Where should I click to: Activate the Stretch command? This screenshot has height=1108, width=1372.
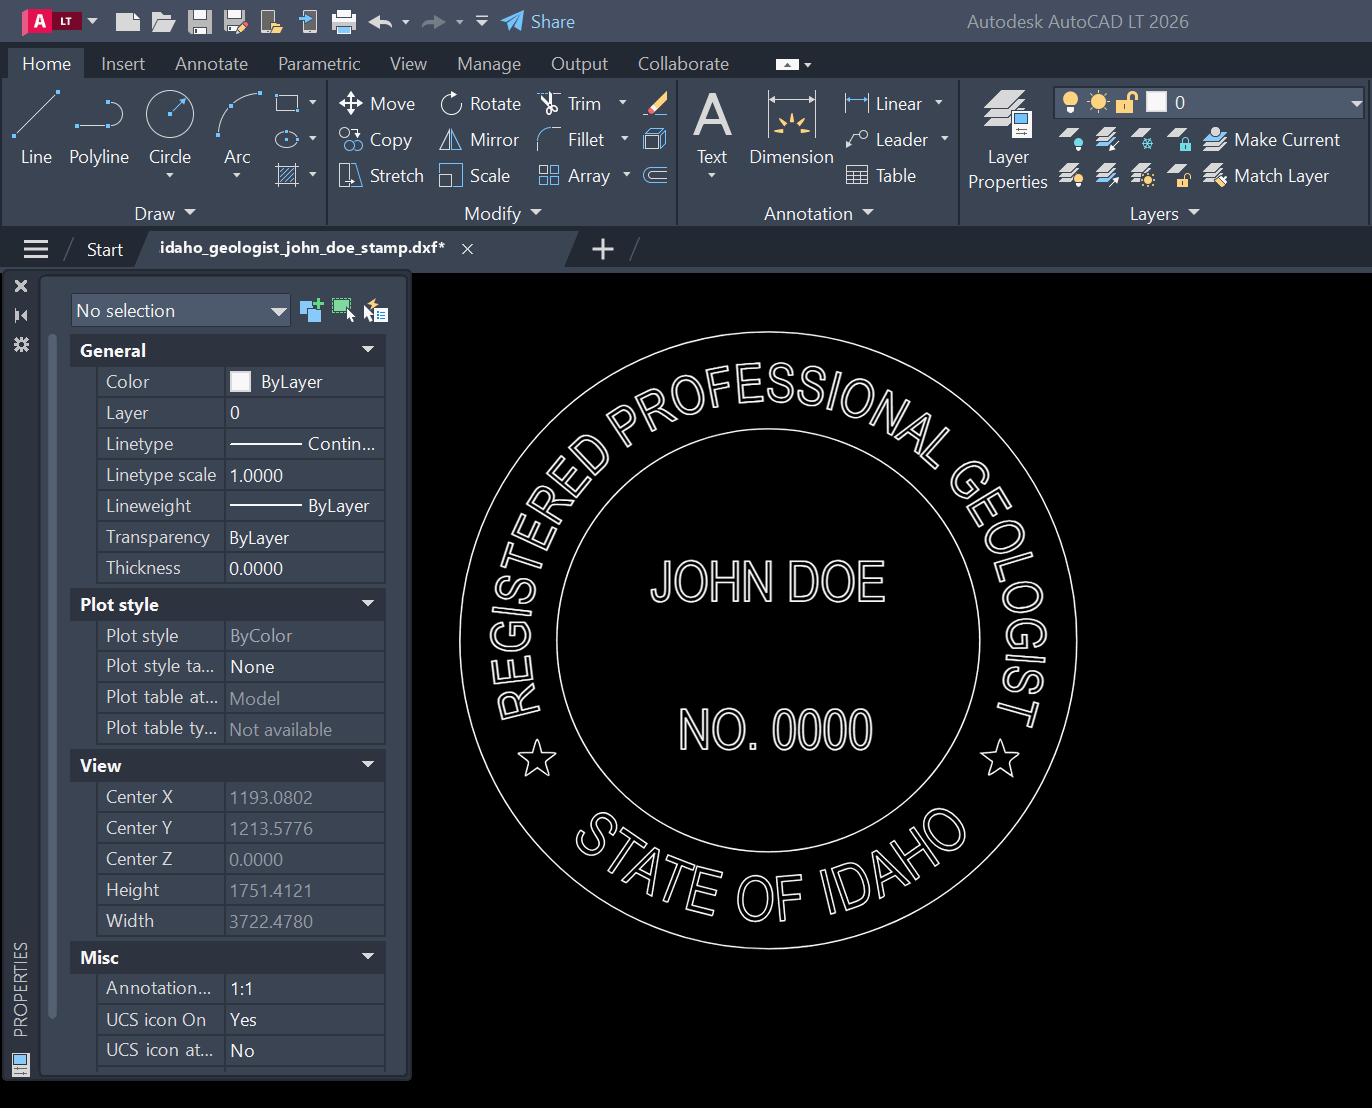[x=381, y=176]
